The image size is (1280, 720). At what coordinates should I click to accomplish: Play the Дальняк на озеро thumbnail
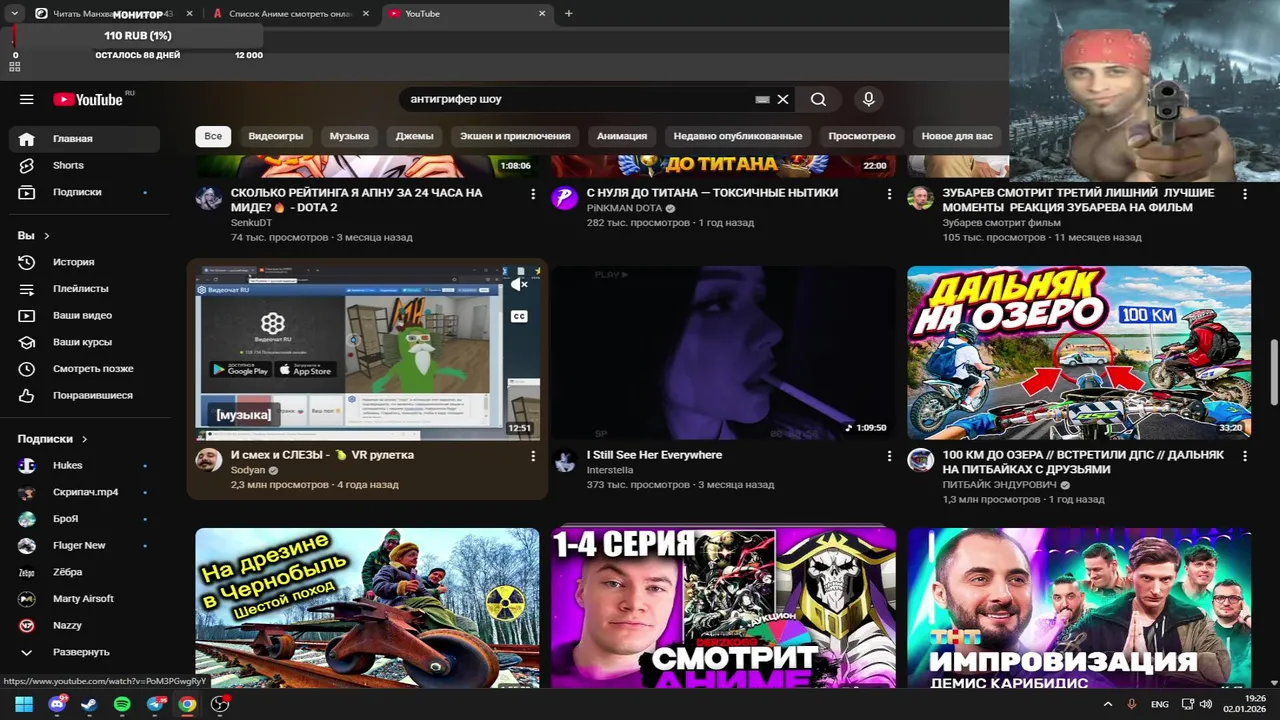(x=1079, y=352)
